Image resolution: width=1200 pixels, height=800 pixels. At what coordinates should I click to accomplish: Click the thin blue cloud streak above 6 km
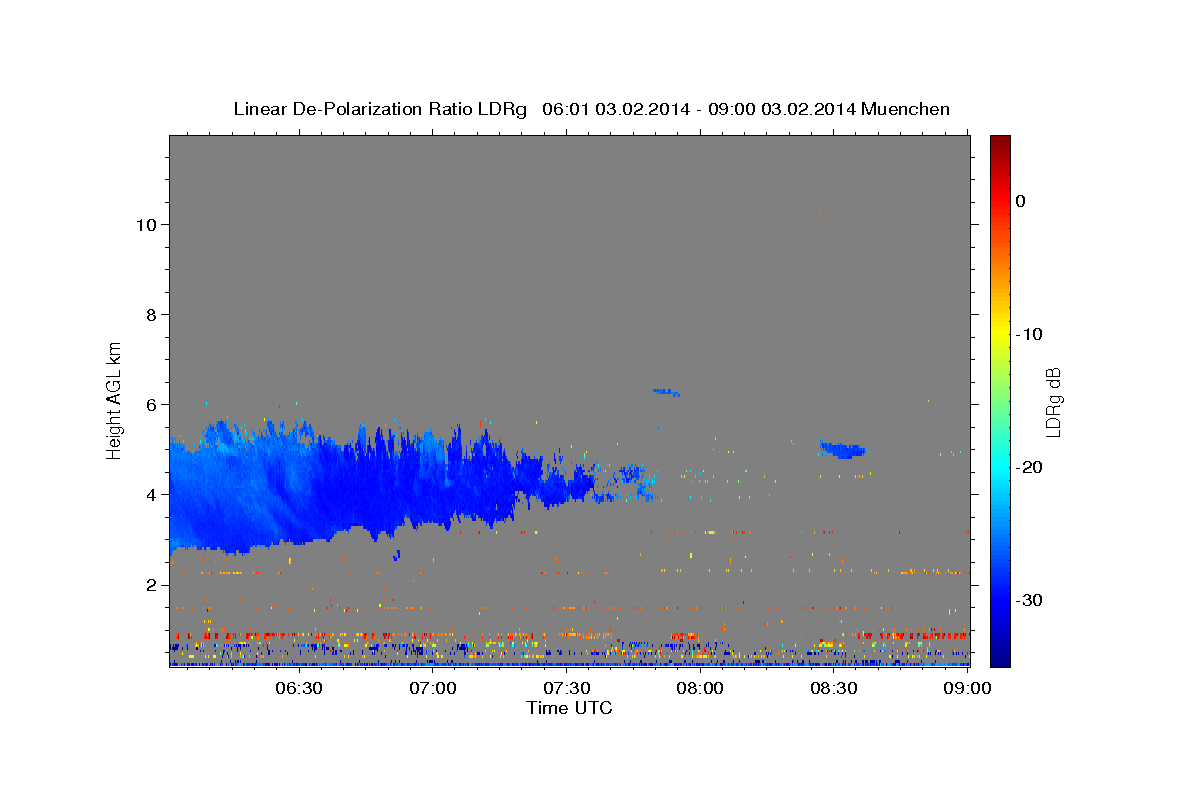click(x=666, y=392)
